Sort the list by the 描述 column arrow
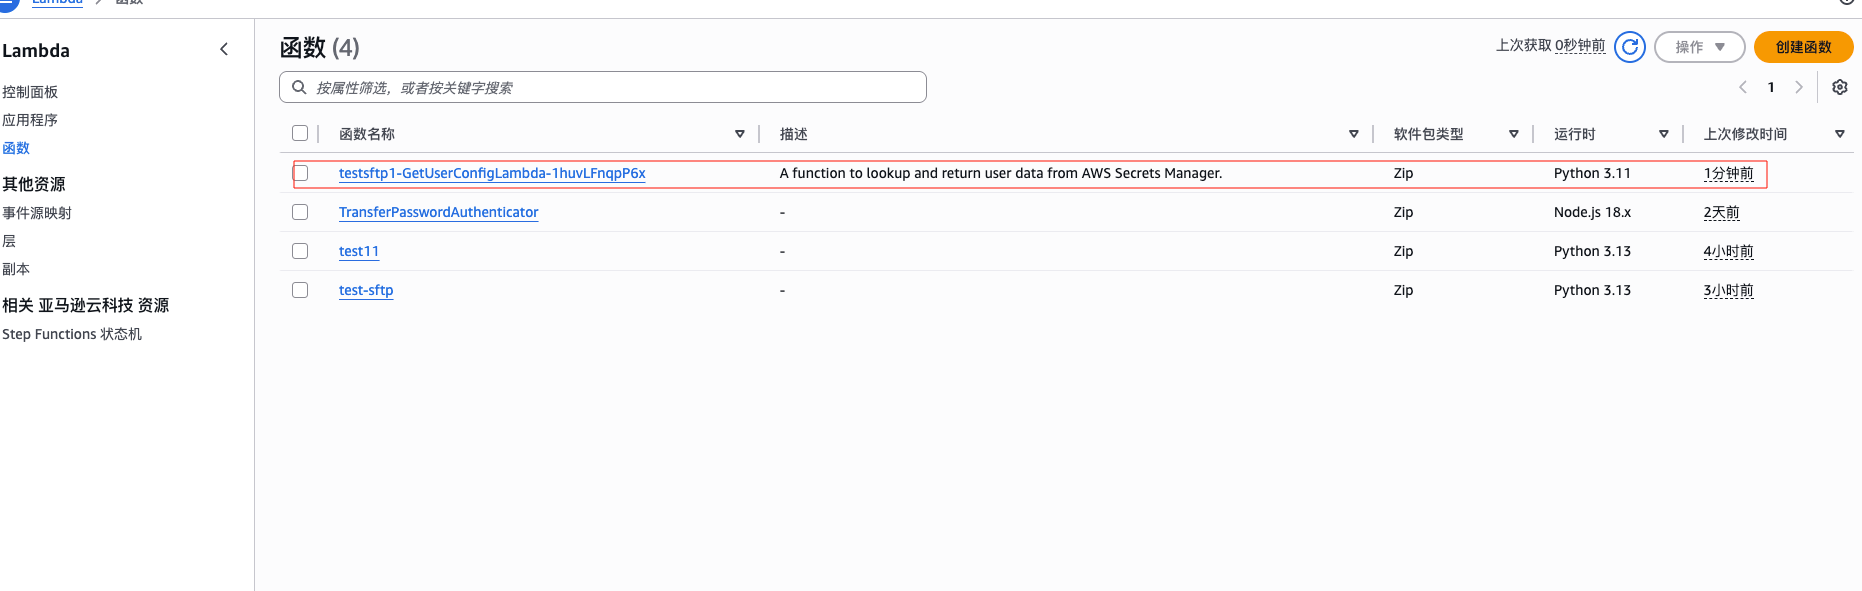The width and height of the screenshot is (1862, 591). click(x=1354, y=134)
